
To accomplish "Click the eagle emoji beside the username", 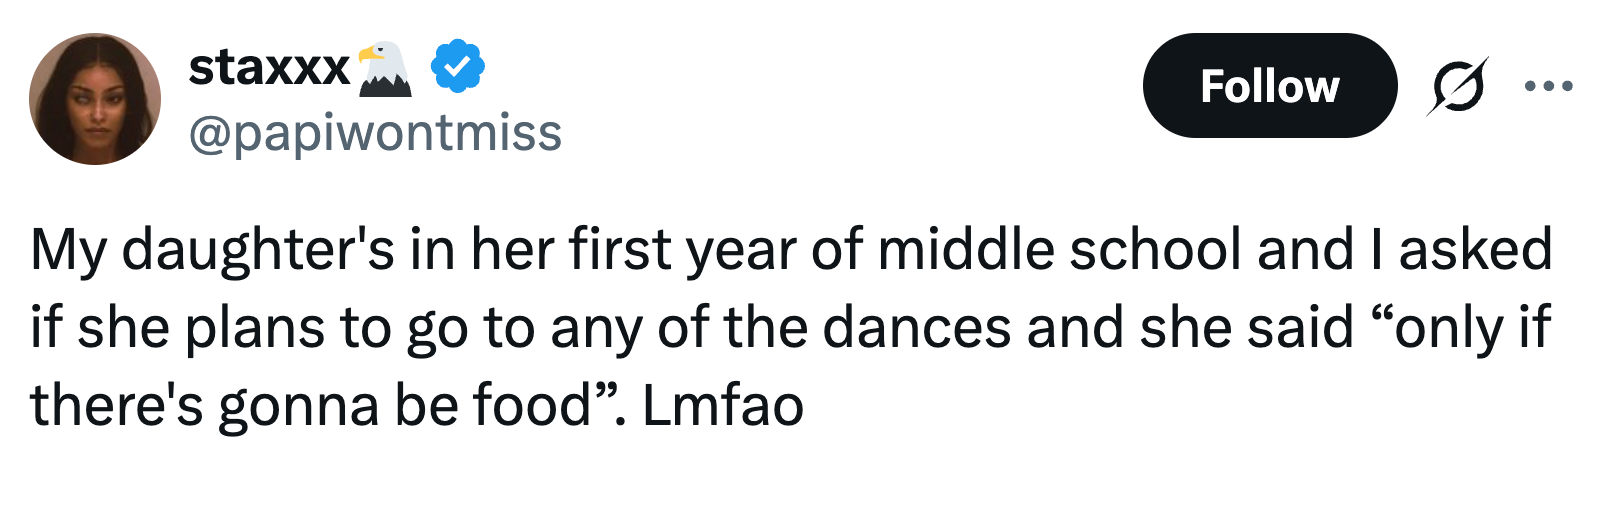I will coord(384,69).
